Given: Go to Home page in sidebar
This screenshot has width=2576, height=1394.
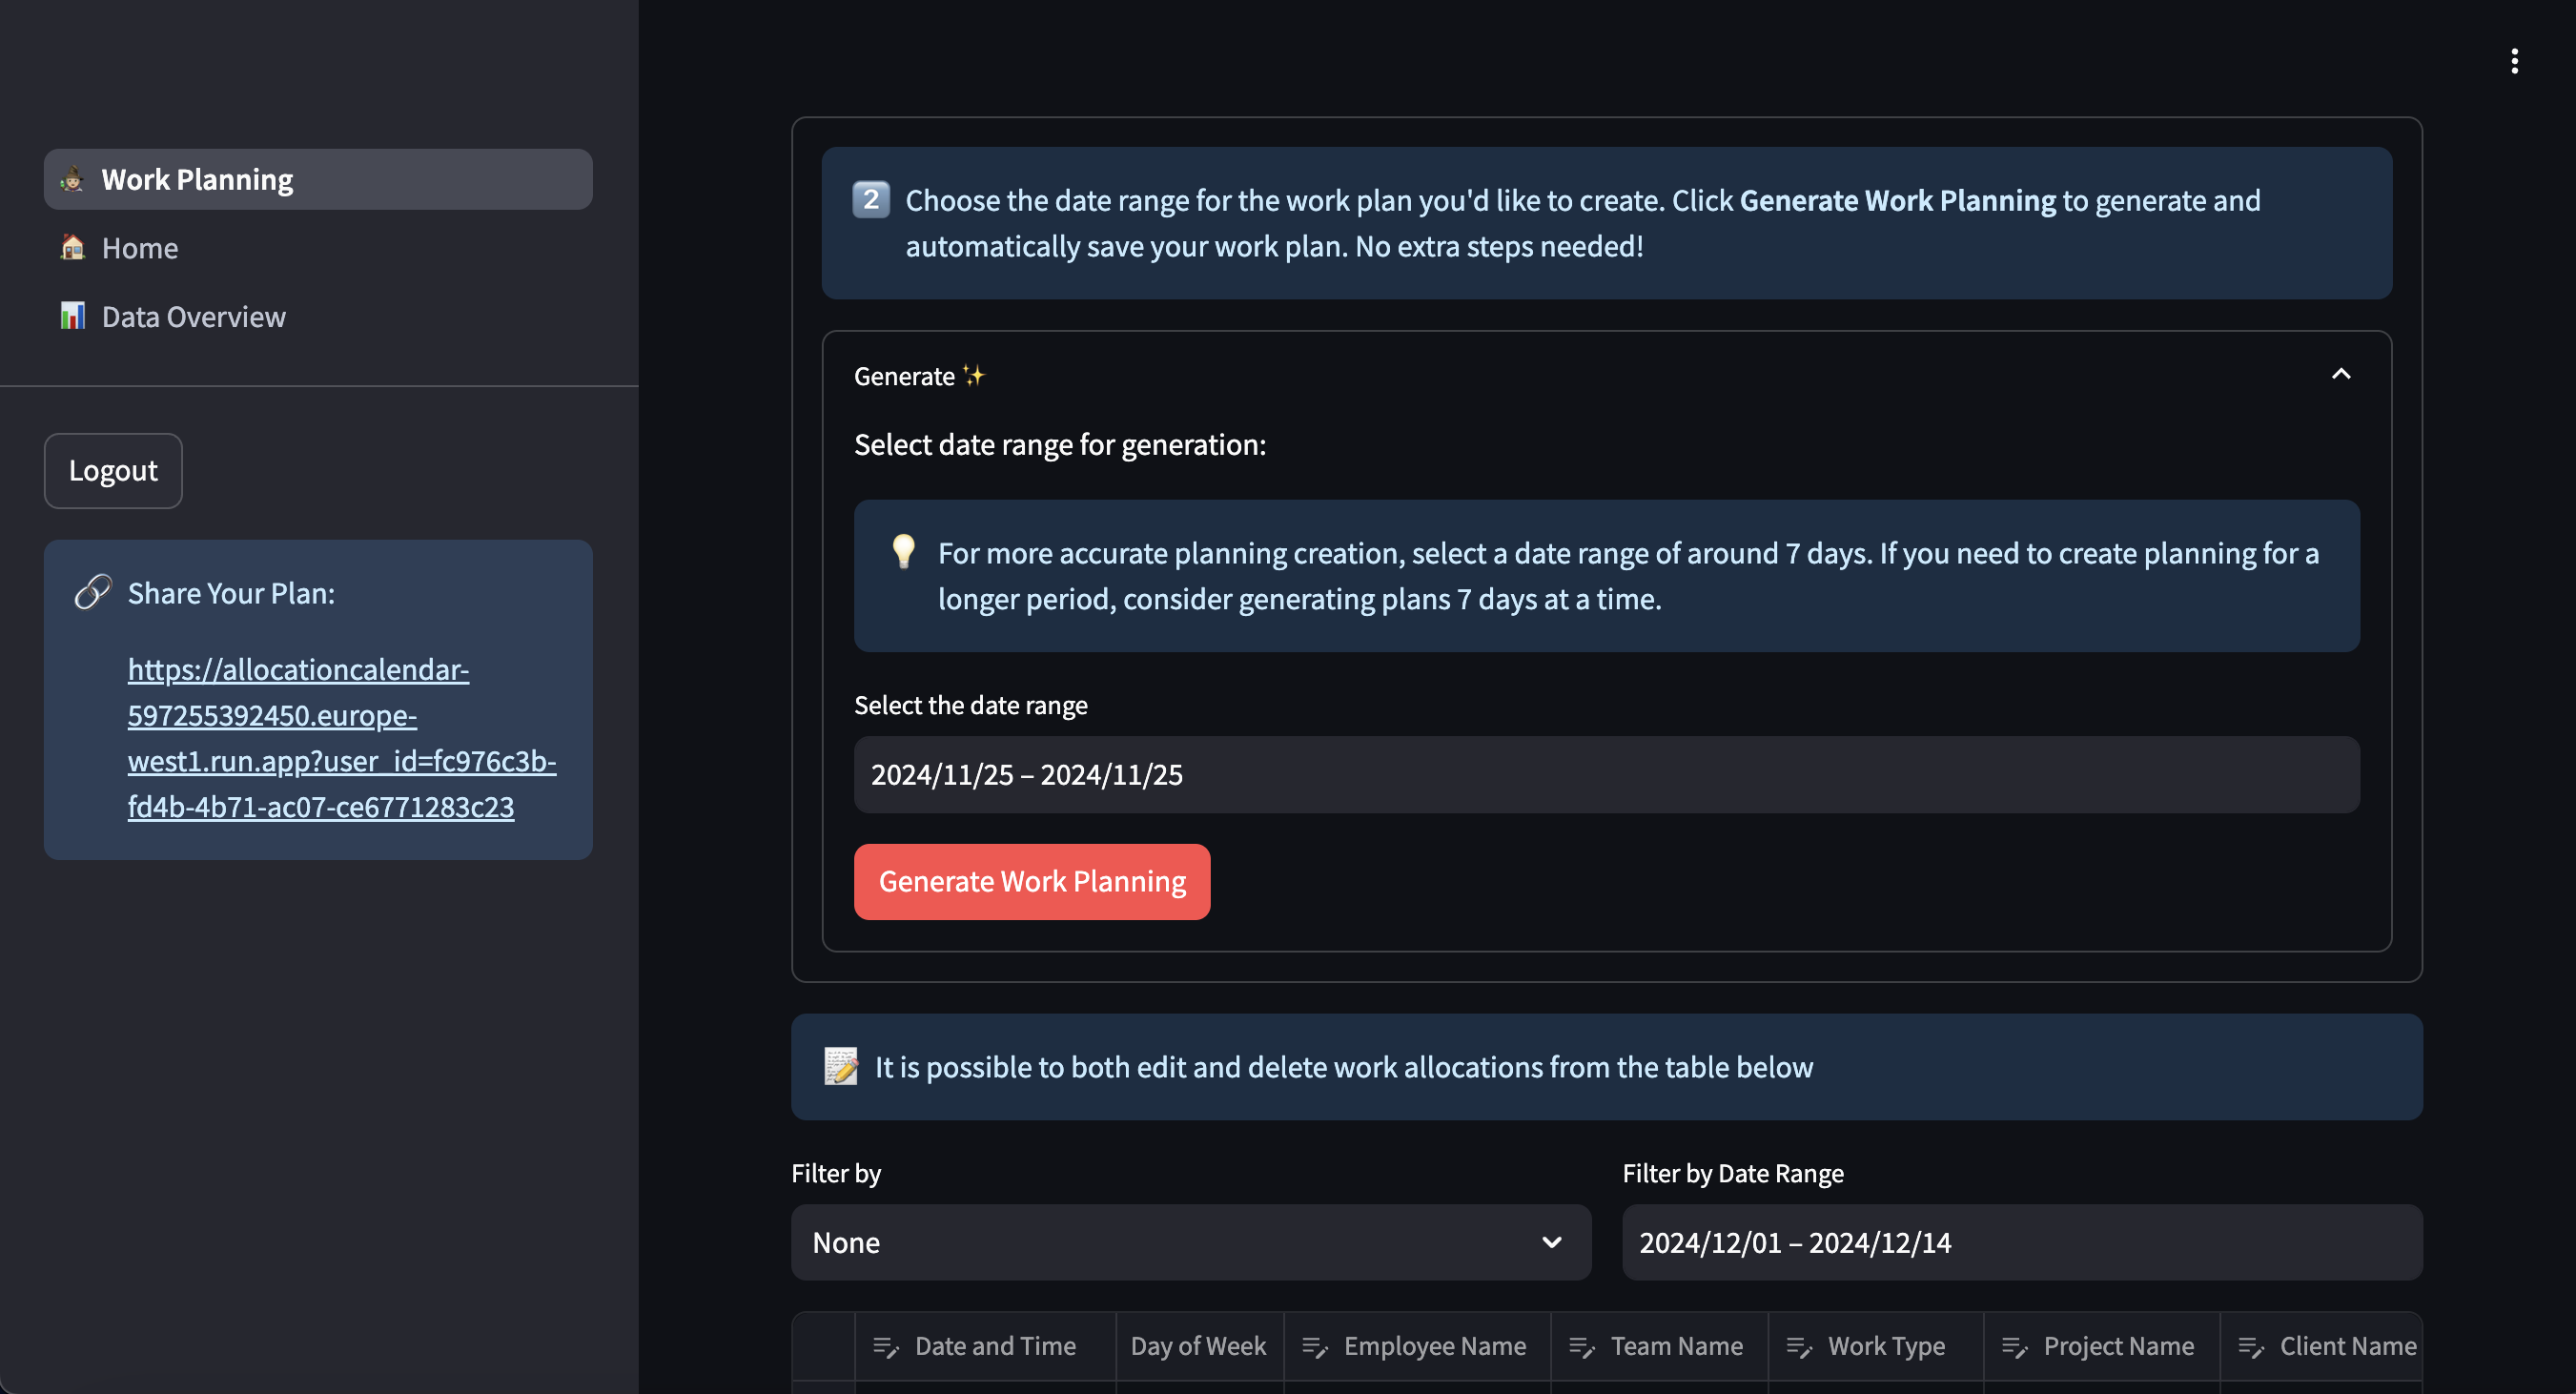Looking at the screenshot, I should click(140, 248).
